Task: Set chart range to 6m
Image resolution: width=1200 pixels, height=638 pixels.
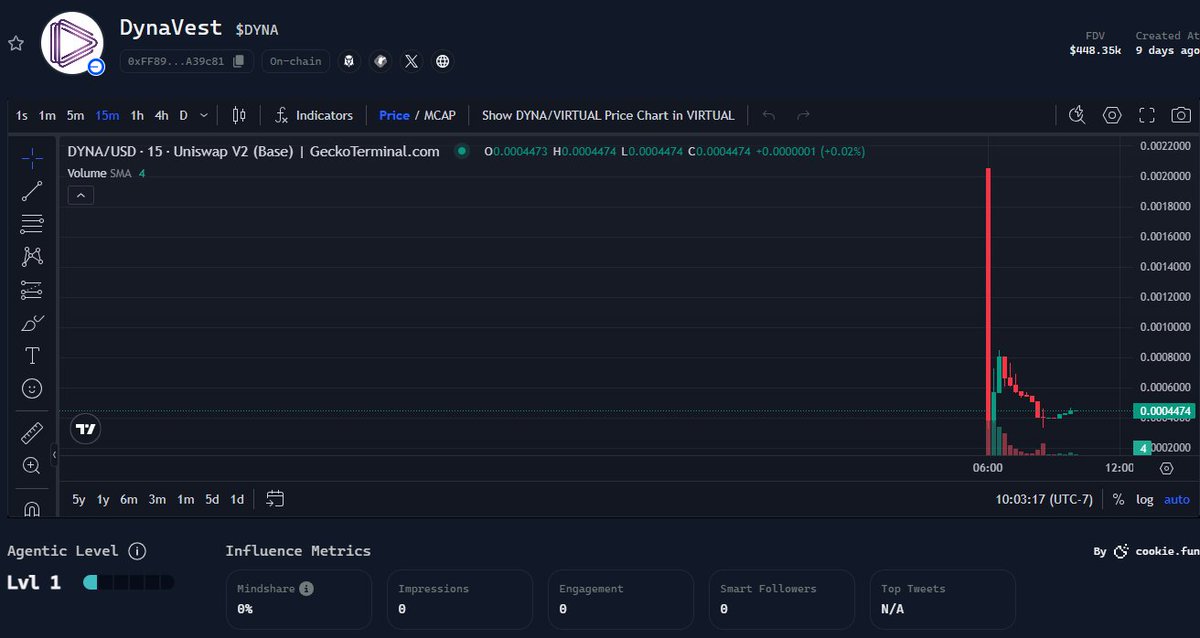Action: (x=129, y=499)
